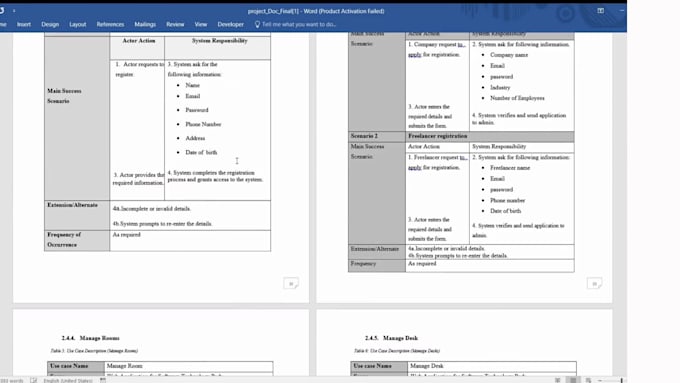Viewport: 680px width, 383px height.
Task: Click the 'Address' bullet item
Action: coord(195,138)
